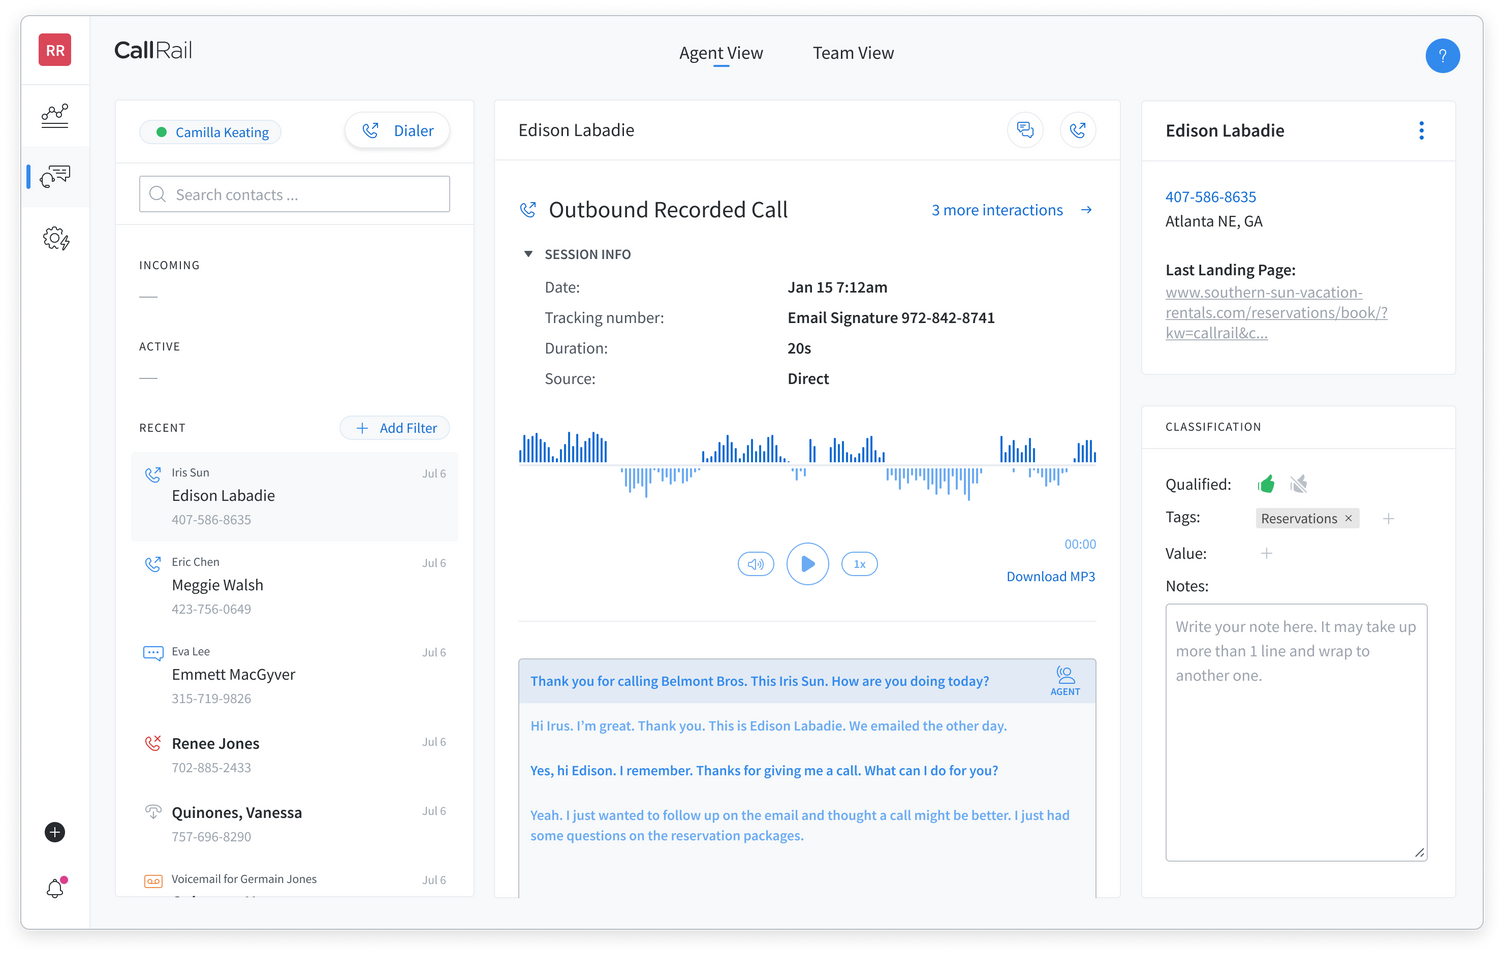Open the analytics reporting icon in sidebar

(x=55, y=115)
